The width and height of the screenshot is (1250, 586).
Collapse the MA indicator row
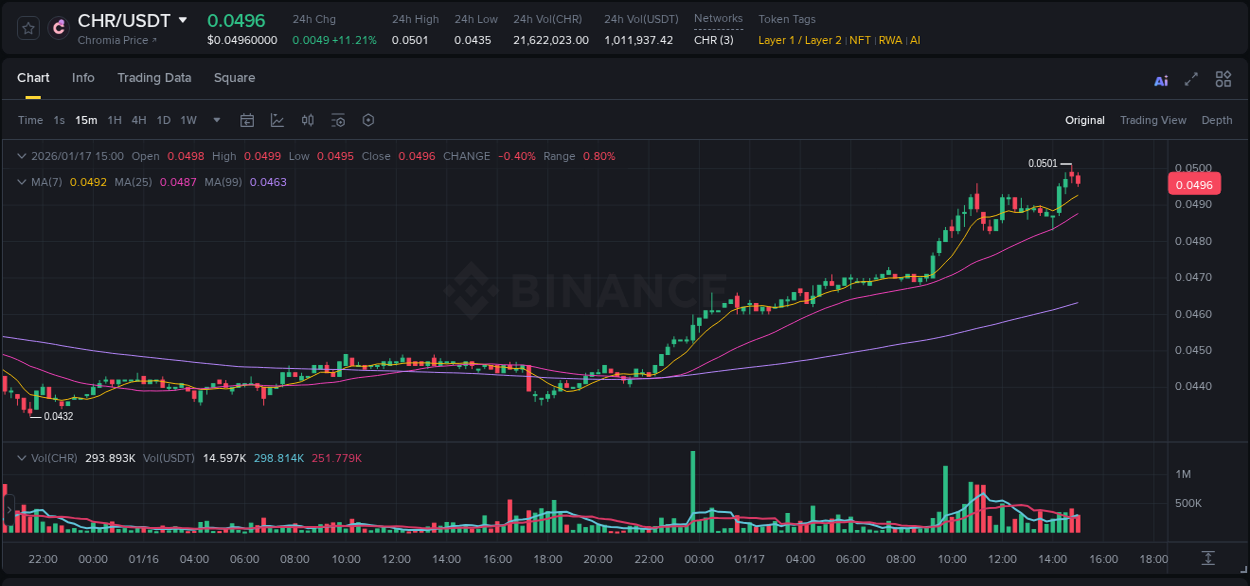coord(21,182)
